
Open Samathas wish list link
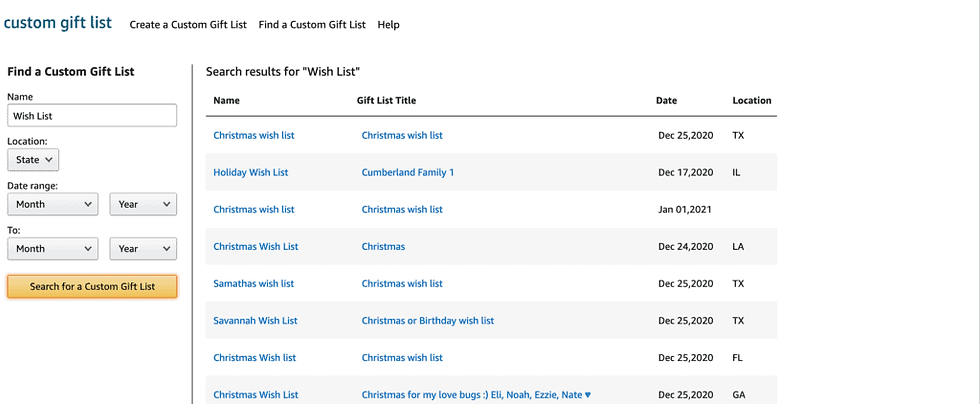(x=254, y=283)
